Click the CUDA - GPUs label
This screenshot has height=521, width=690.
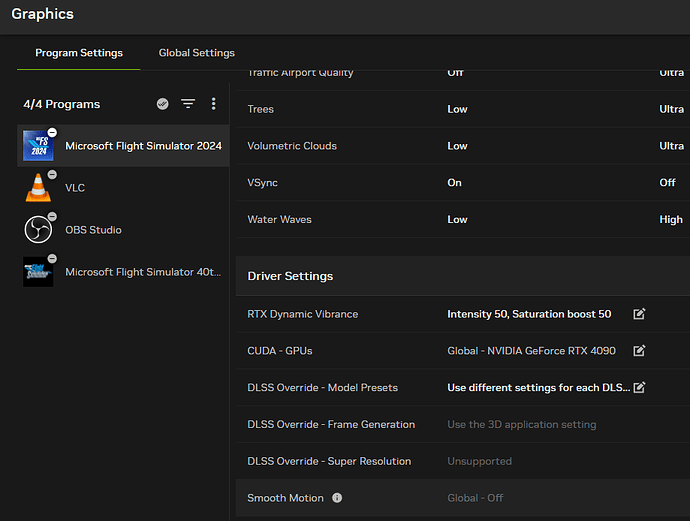(x=280, y=351)
